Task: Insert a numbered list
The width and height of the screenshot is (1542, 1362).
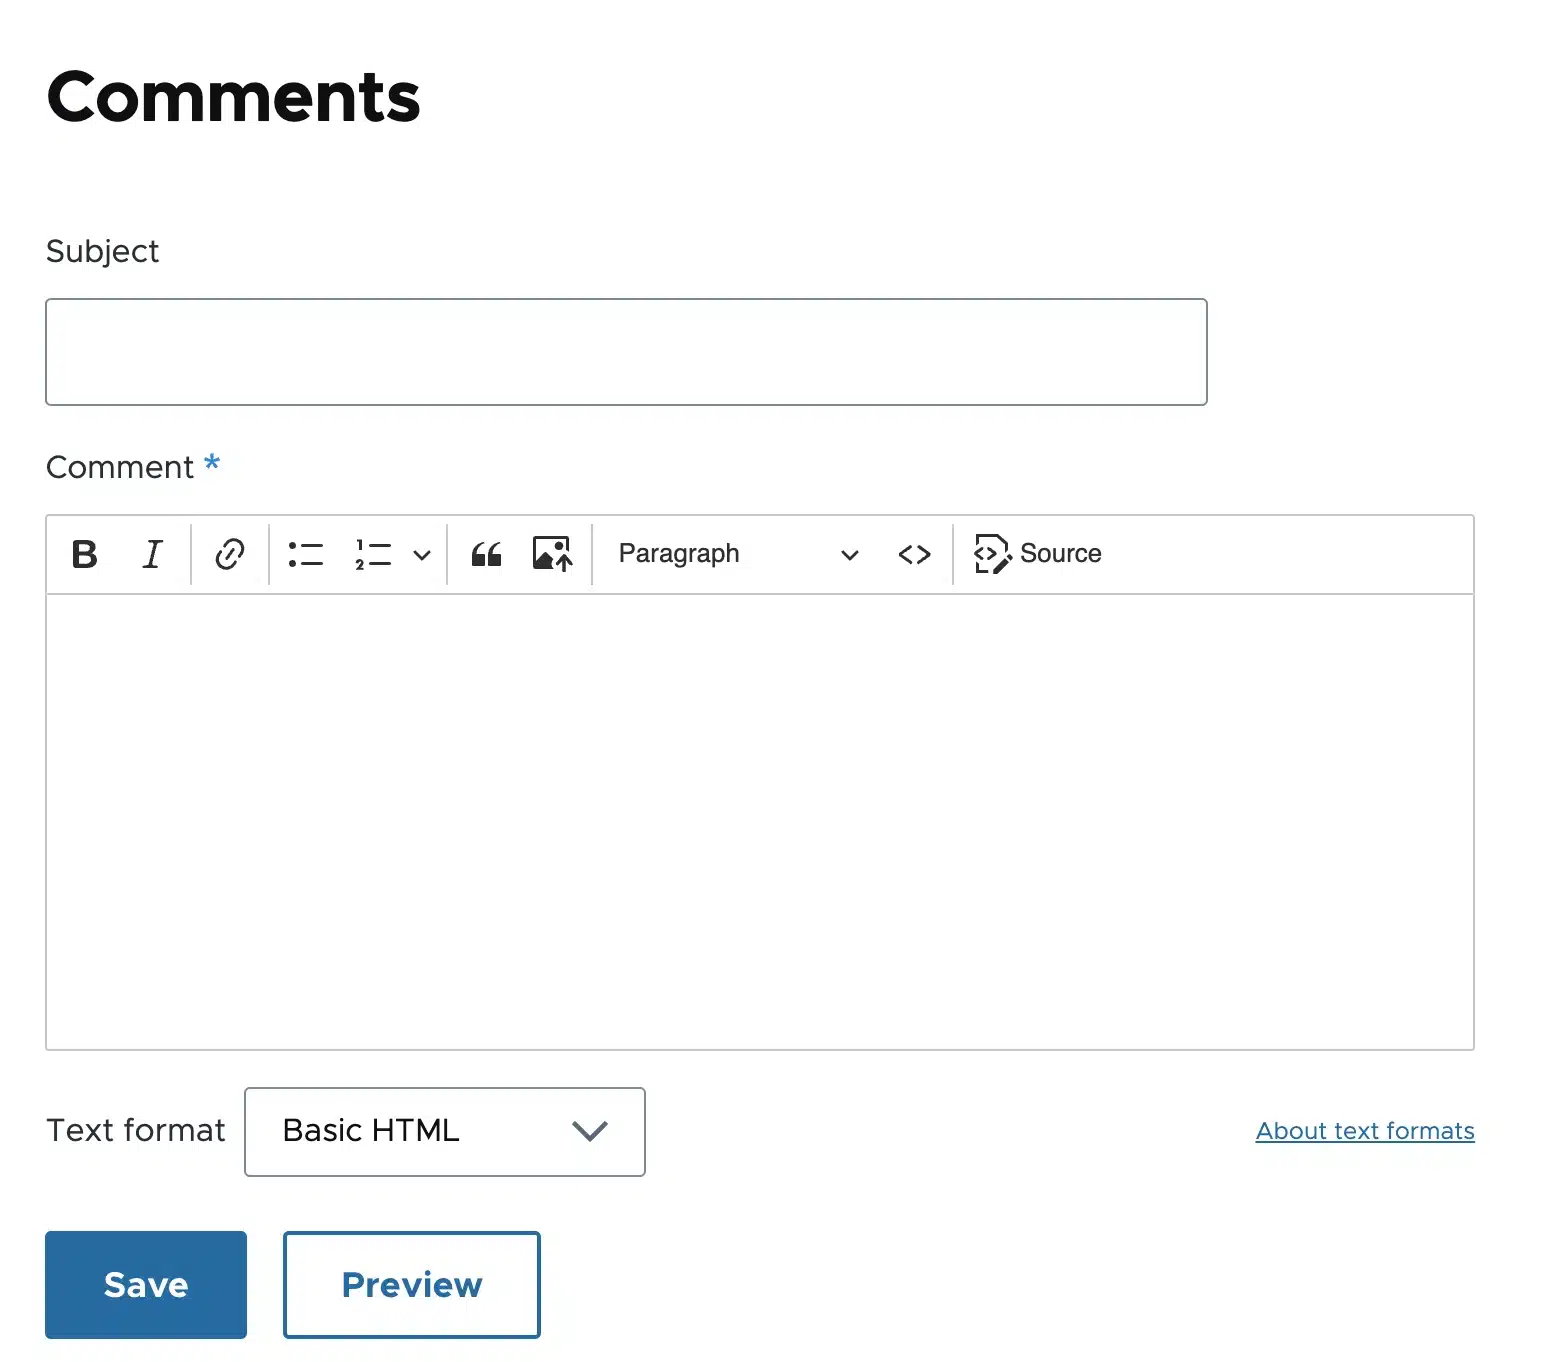Action: coord(373,554)
